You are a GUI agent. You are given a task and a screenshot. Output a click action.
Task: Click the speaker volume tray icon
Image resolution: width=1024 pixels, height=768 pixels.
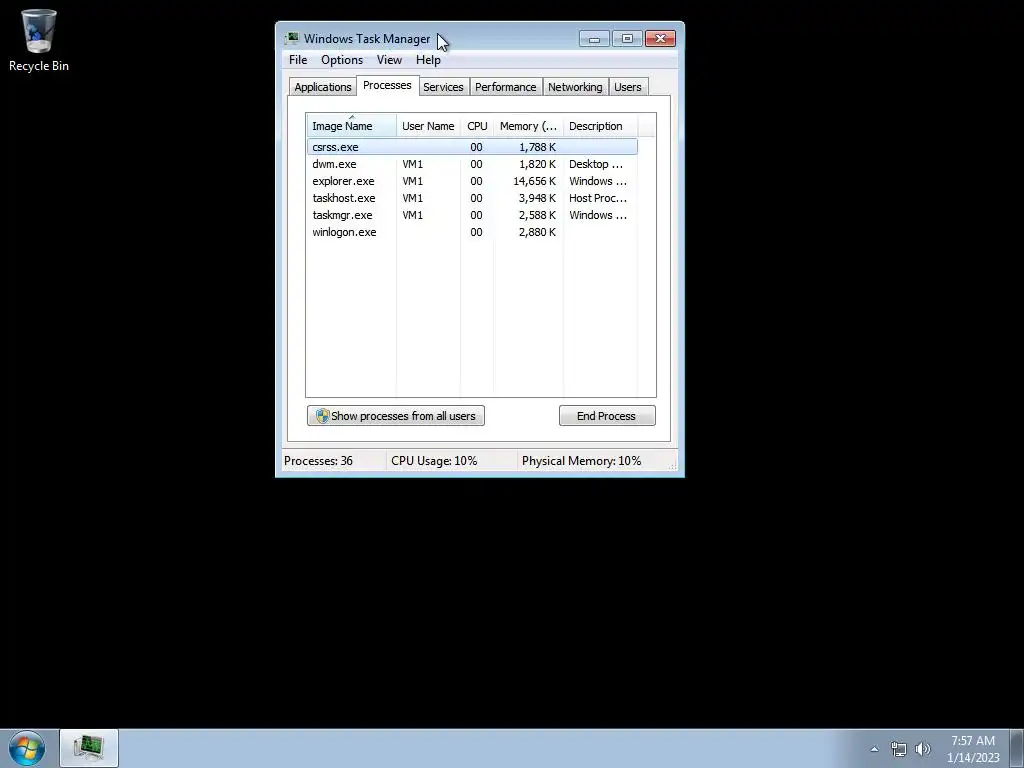coord(923,749)
